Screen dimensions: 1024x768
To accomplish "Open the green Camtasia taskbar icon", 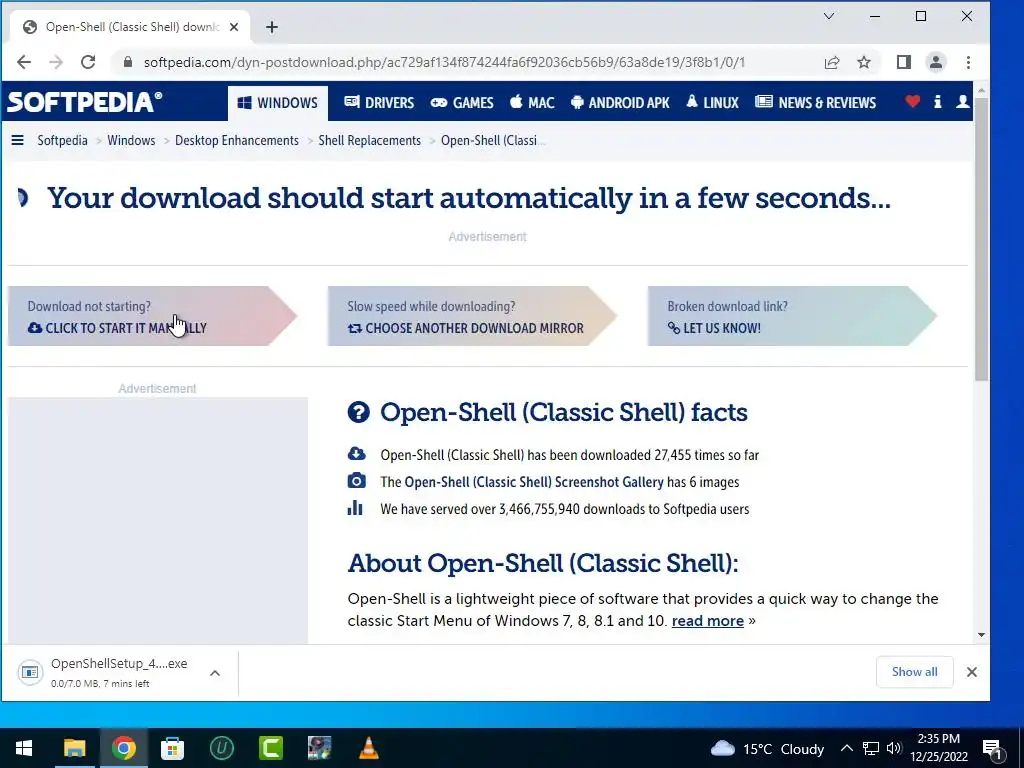I will (x=271, y=748).
